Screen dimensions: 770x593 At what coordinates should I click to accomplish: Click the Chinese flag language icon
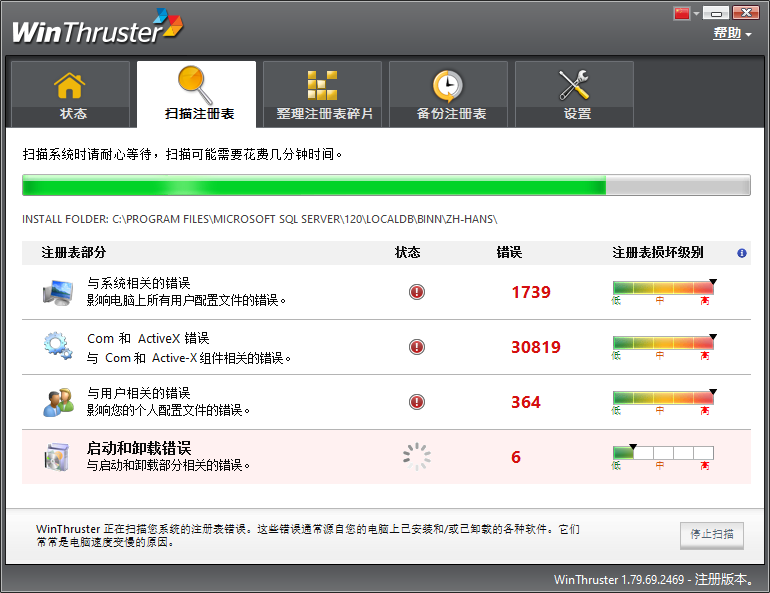(x=682, y=13)
